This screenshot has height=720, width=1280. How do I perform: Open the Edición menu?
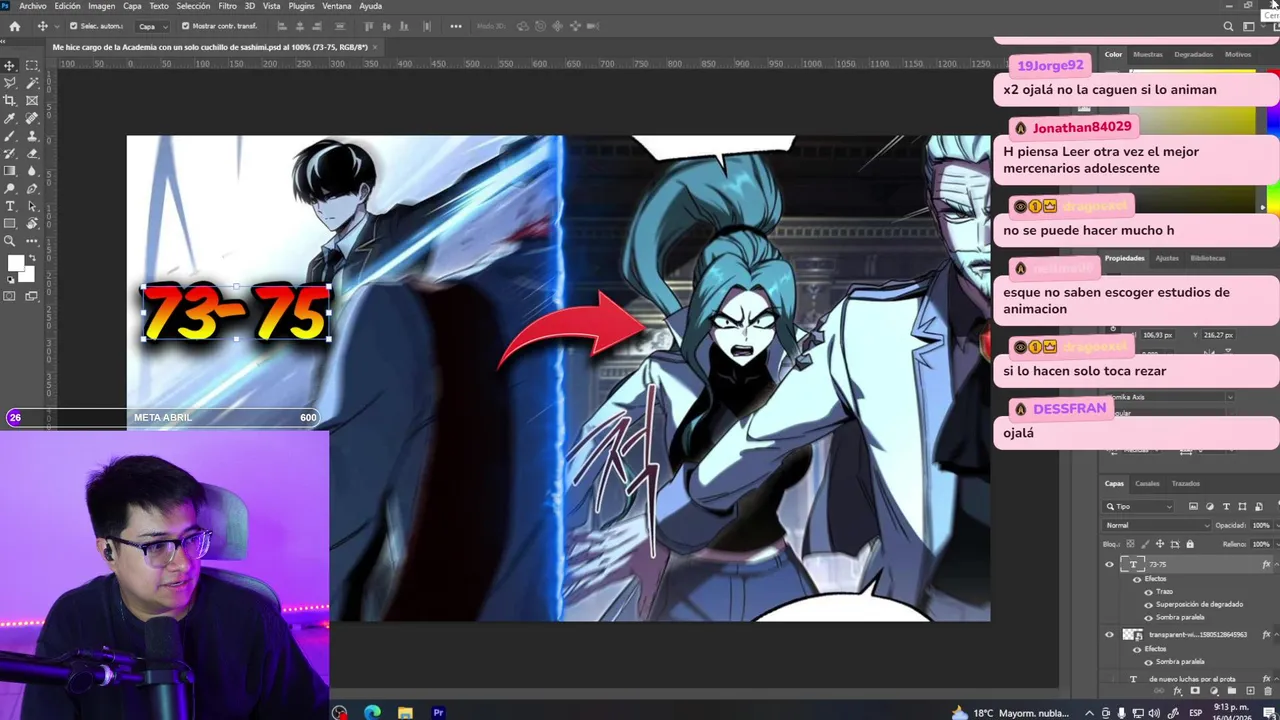click(x=68, y=6)
